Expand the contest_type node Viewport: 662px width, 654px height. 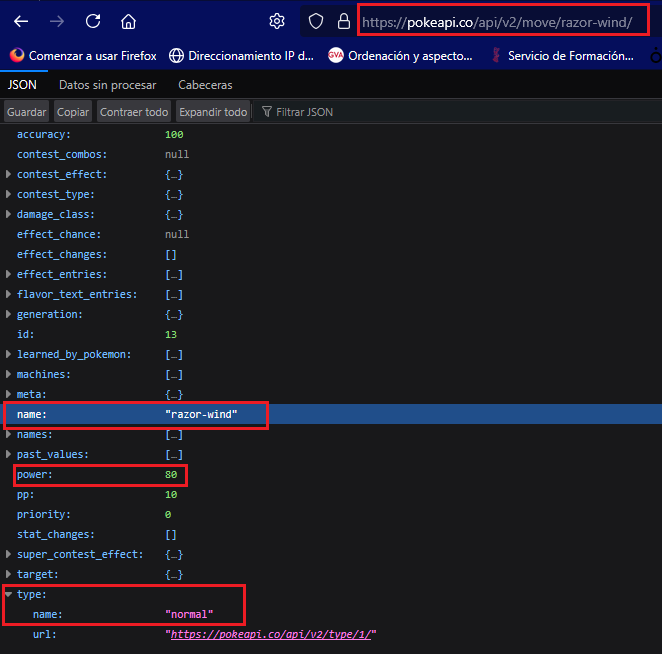click(x=8, y=194)
